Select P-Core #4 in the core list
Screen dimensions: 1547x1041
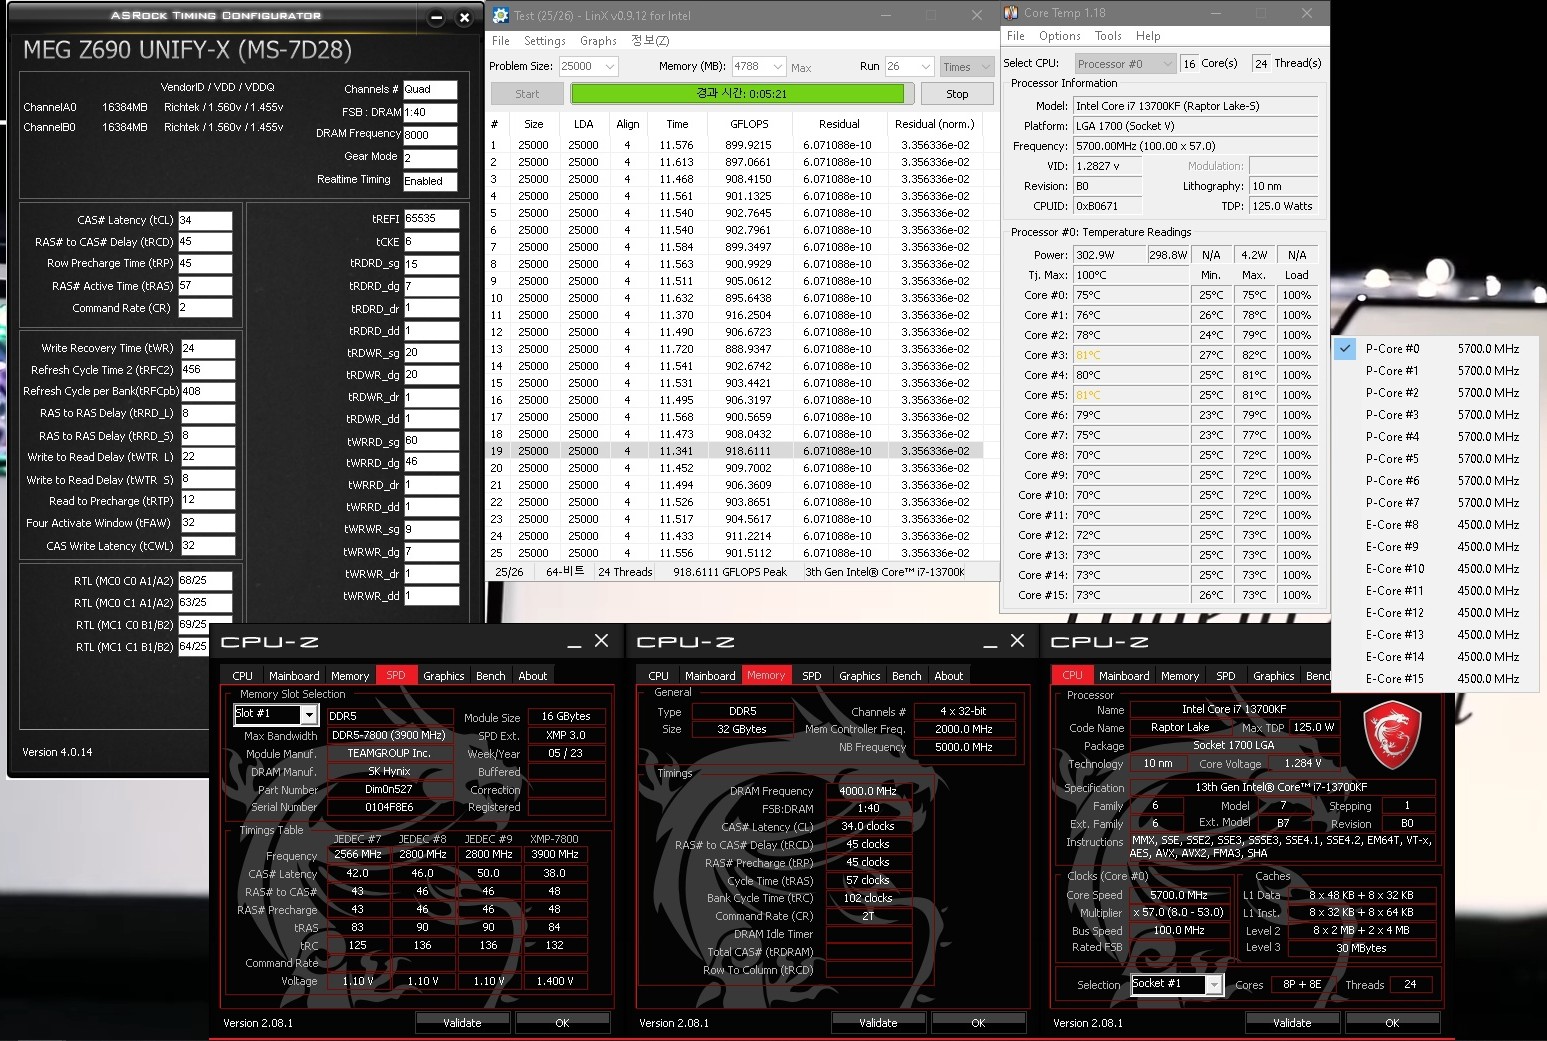click(1435, 437)
